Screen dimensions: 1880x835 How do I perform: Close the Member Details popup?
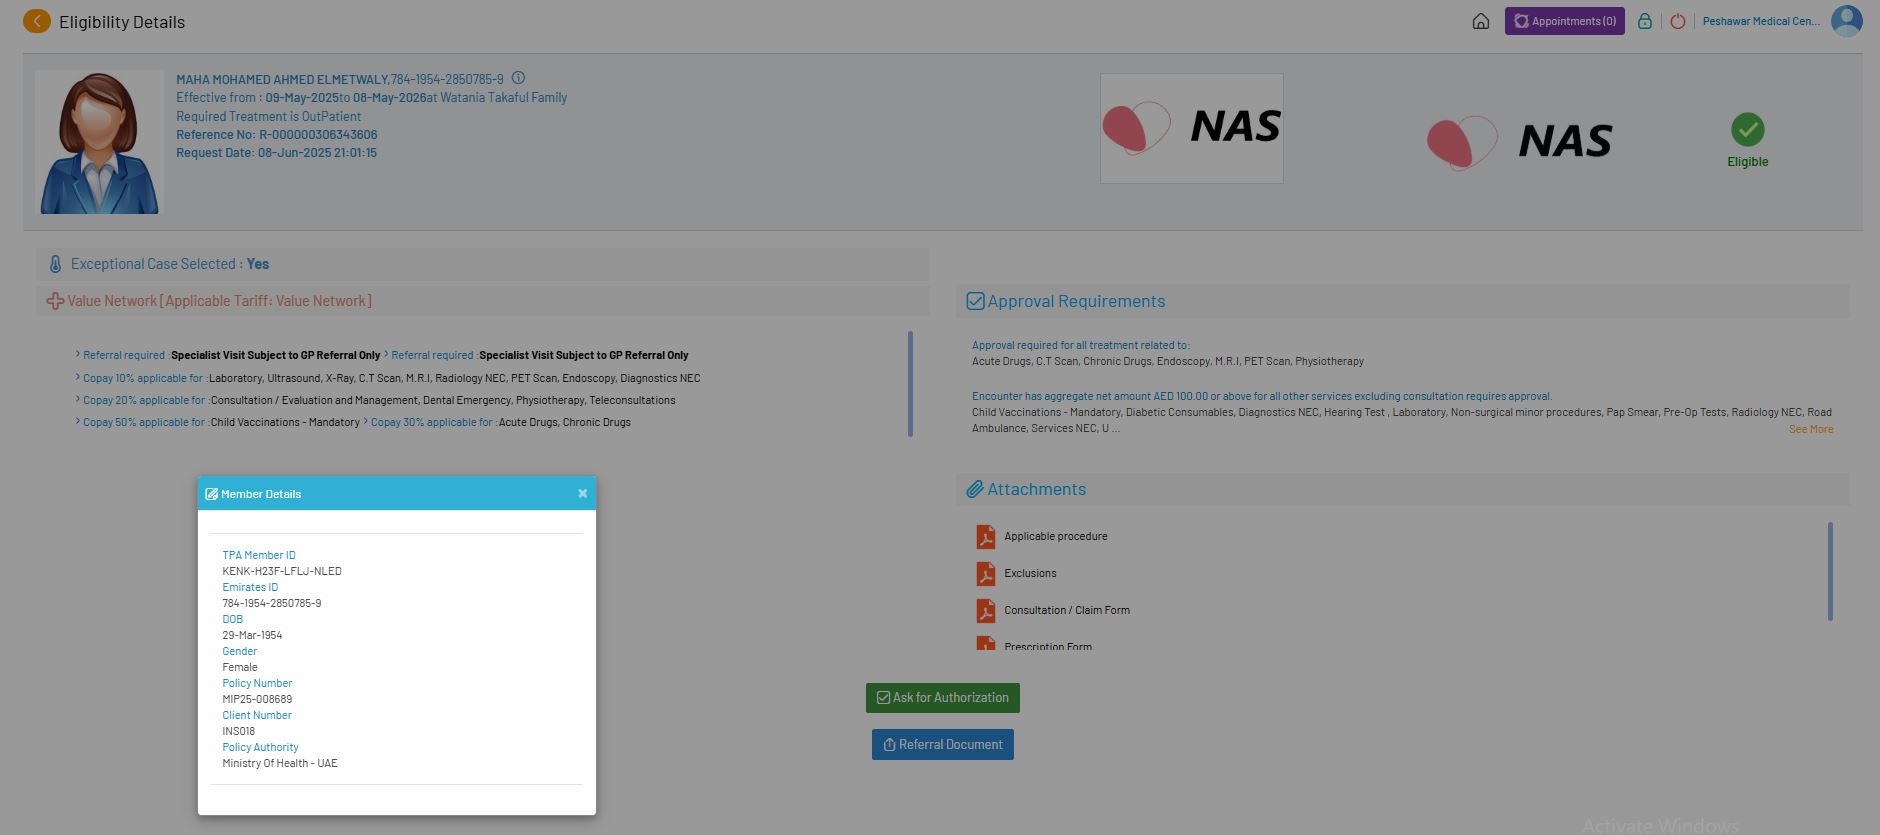click(x=583, y=493)
